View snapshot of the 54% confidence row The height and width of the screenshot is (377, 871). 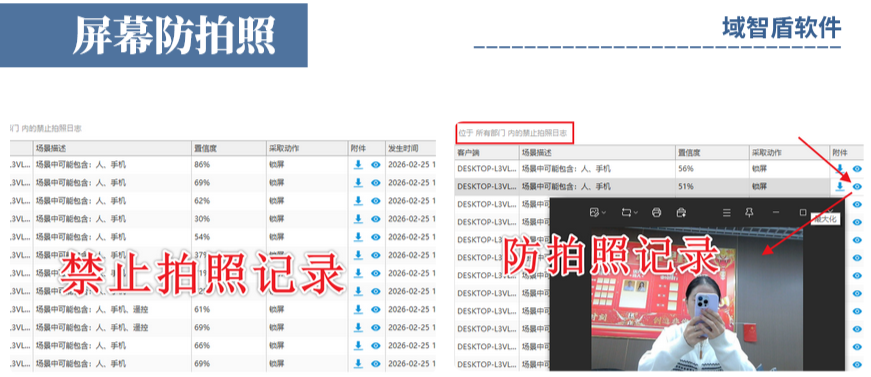coord(376,237)
